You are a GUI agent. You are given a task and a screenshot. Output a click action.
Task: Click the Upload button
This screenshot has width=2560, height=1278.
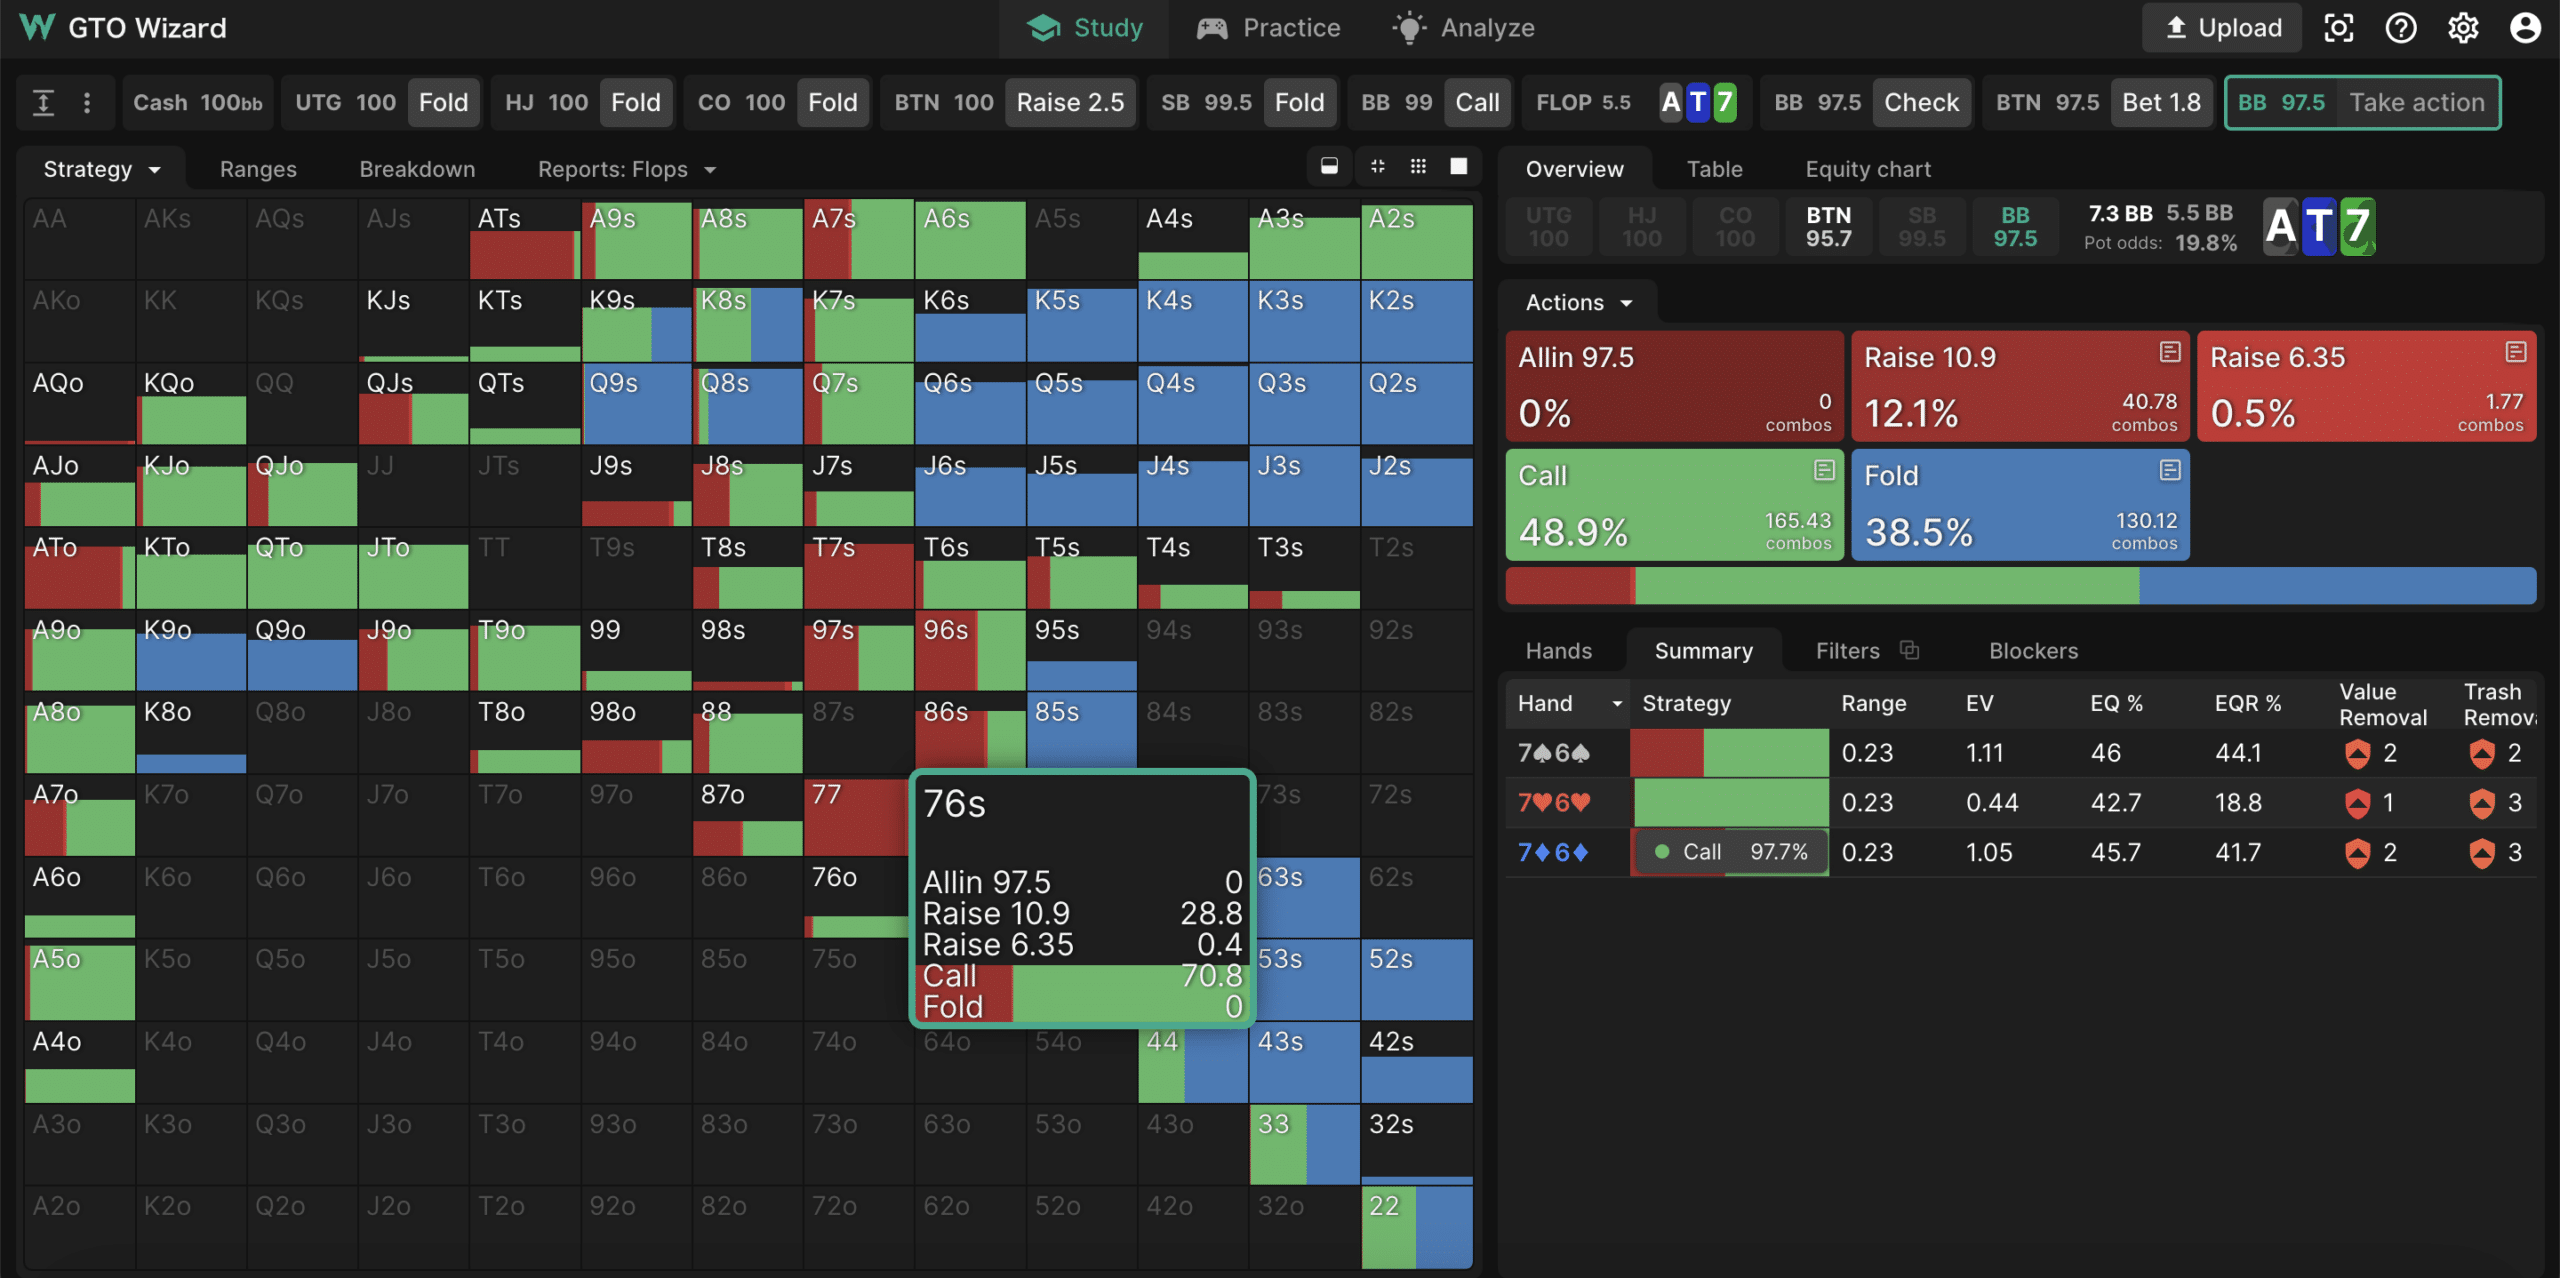2222,28
